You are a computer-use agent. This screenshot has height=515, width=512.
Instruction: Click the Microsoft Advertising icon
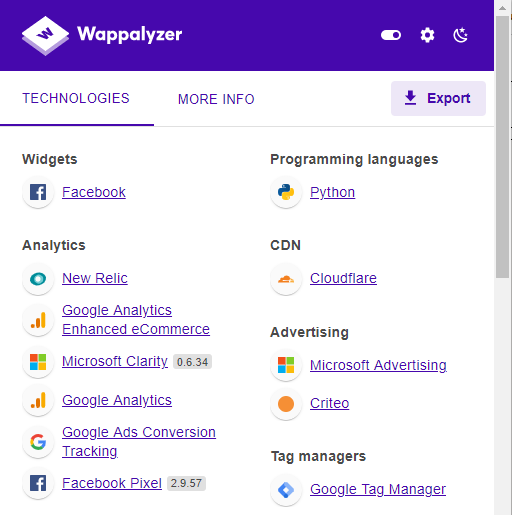point(286,365)
